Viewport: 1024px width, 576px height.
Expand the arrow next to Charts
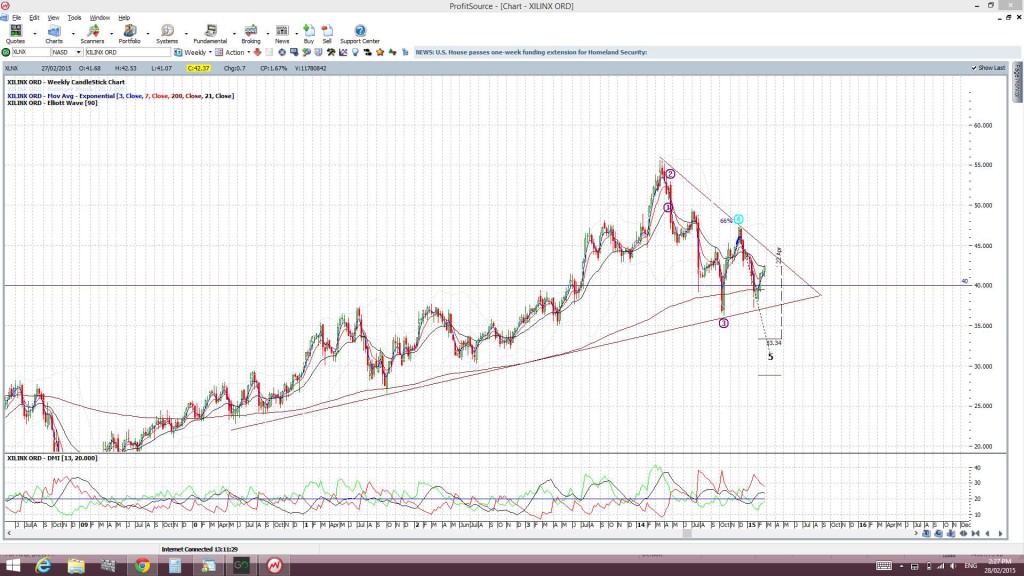tap(72, 33)
